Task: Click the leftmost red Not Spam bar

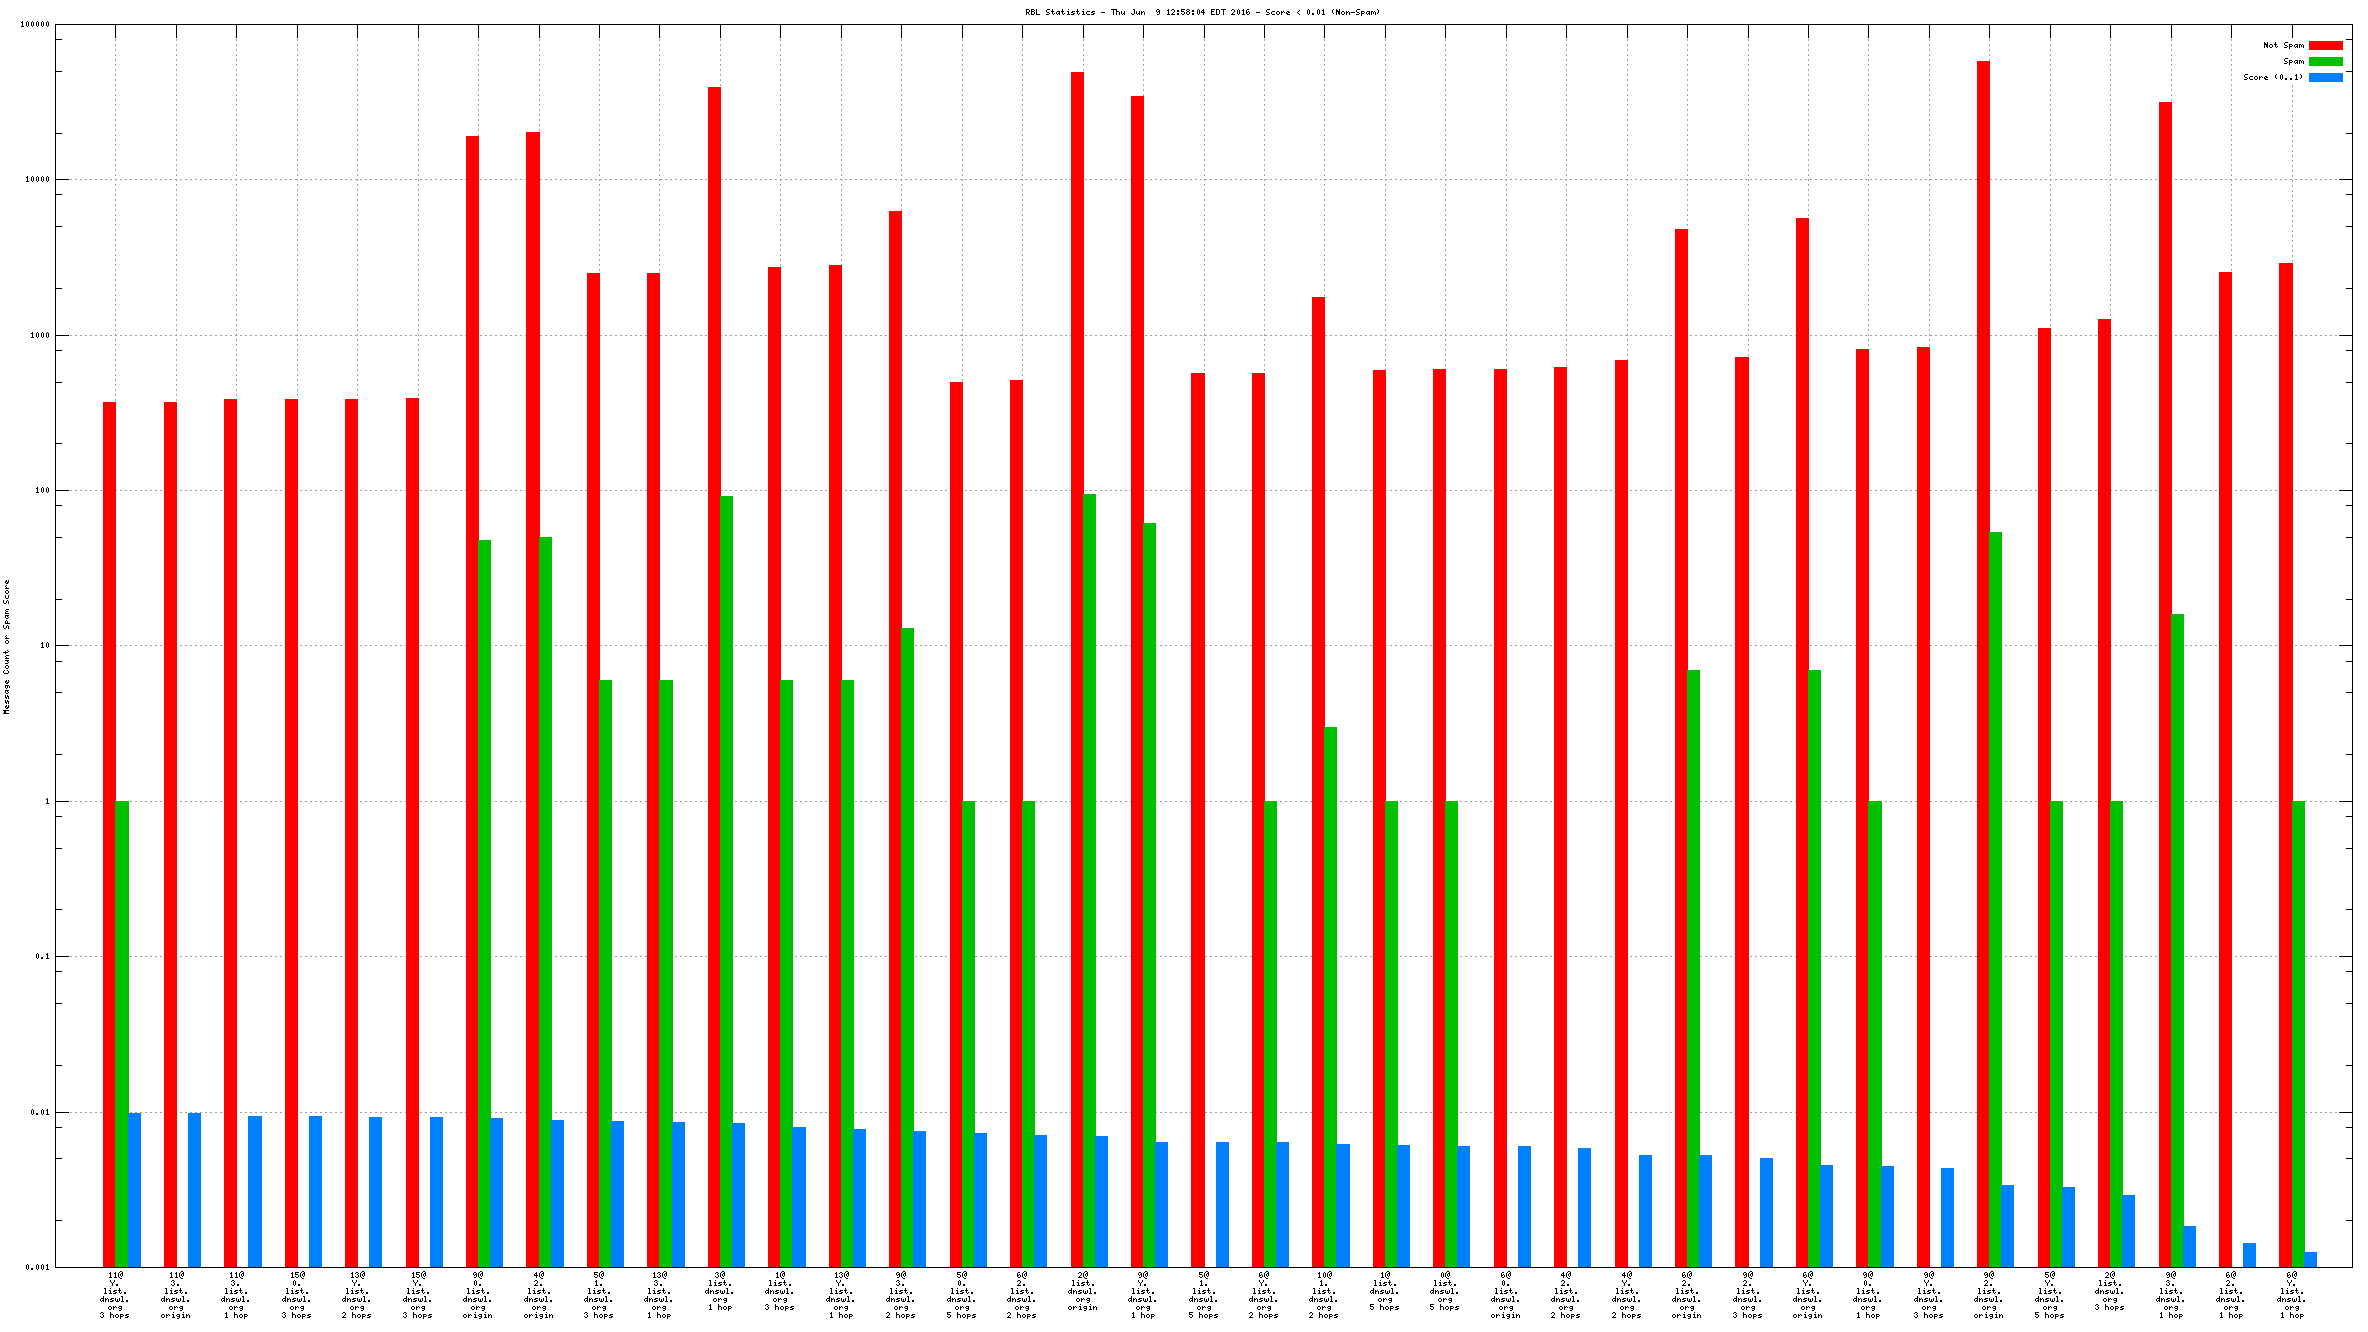Action: point(109,830)
